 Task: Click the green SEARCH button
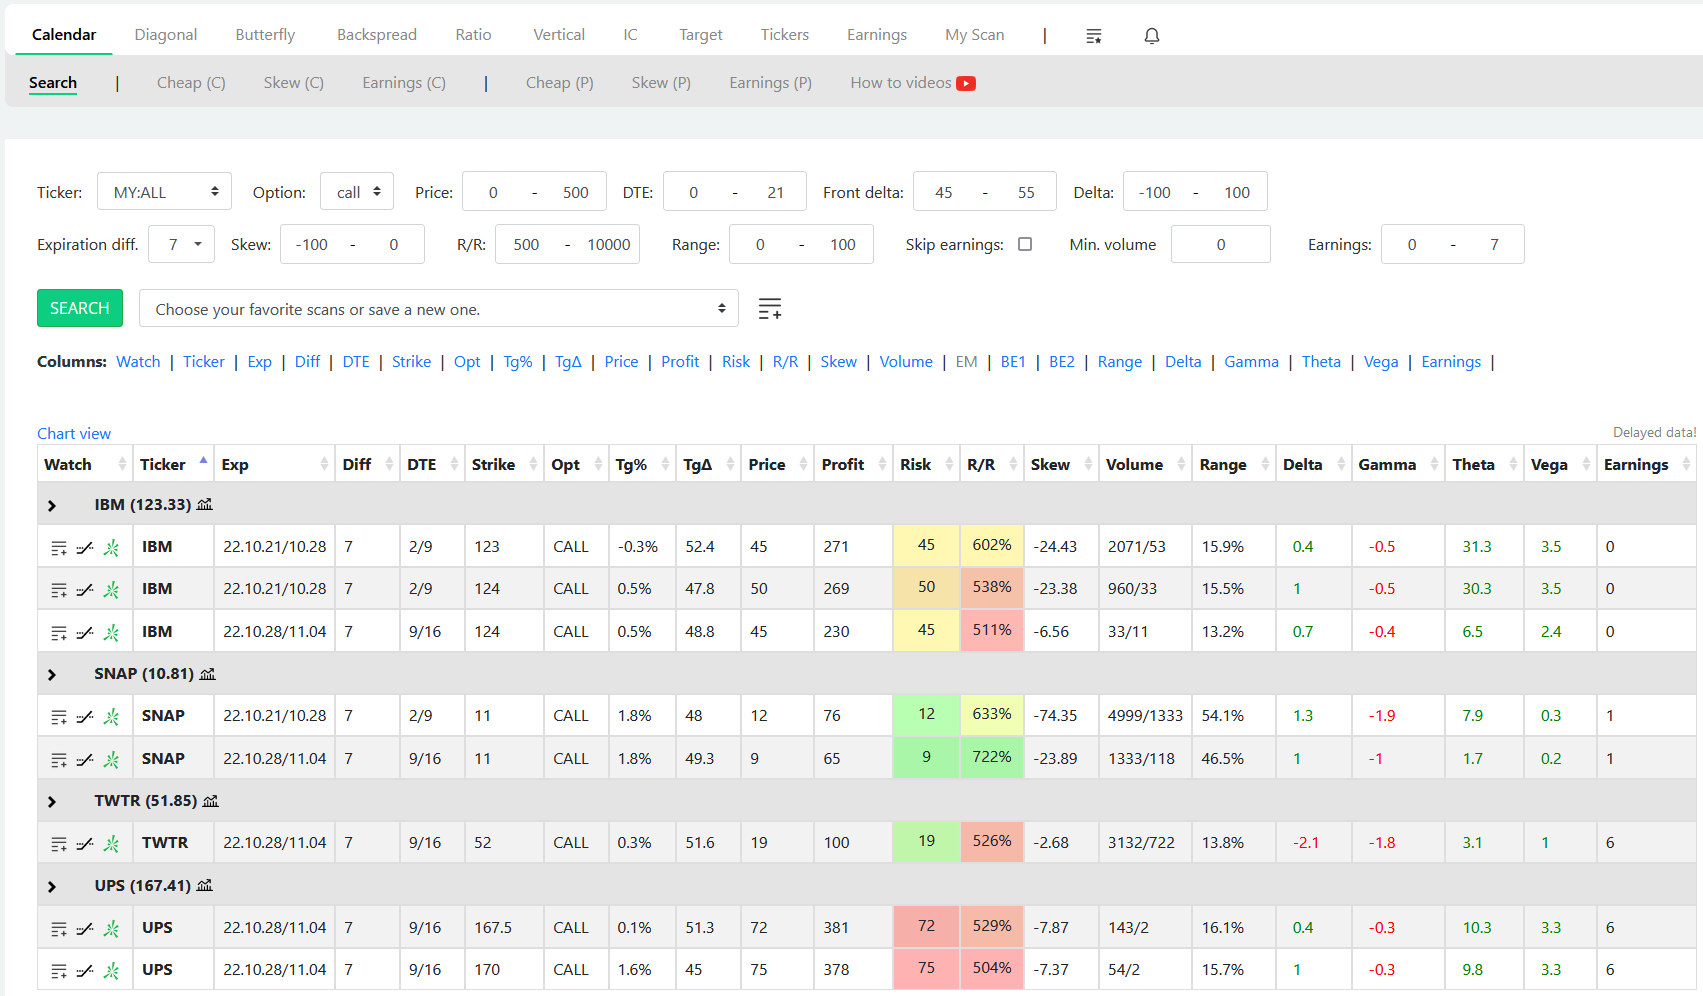pos(80,308)
